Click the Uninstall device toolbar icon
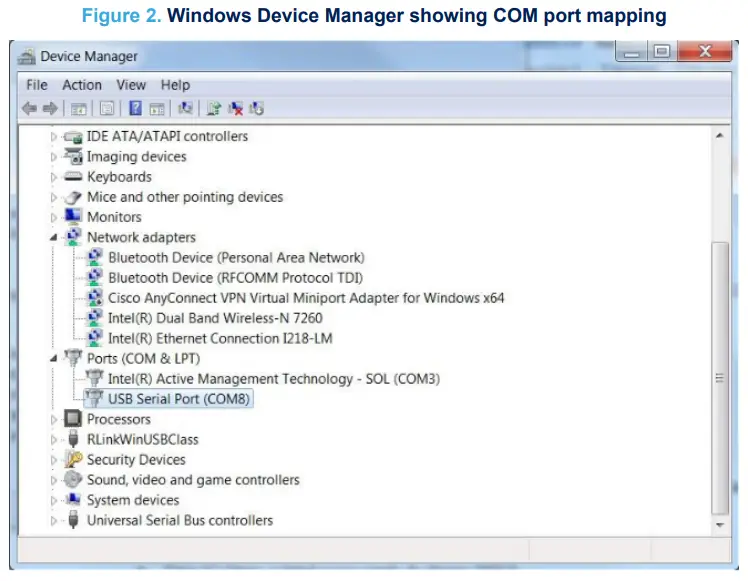 coord(235,108)
